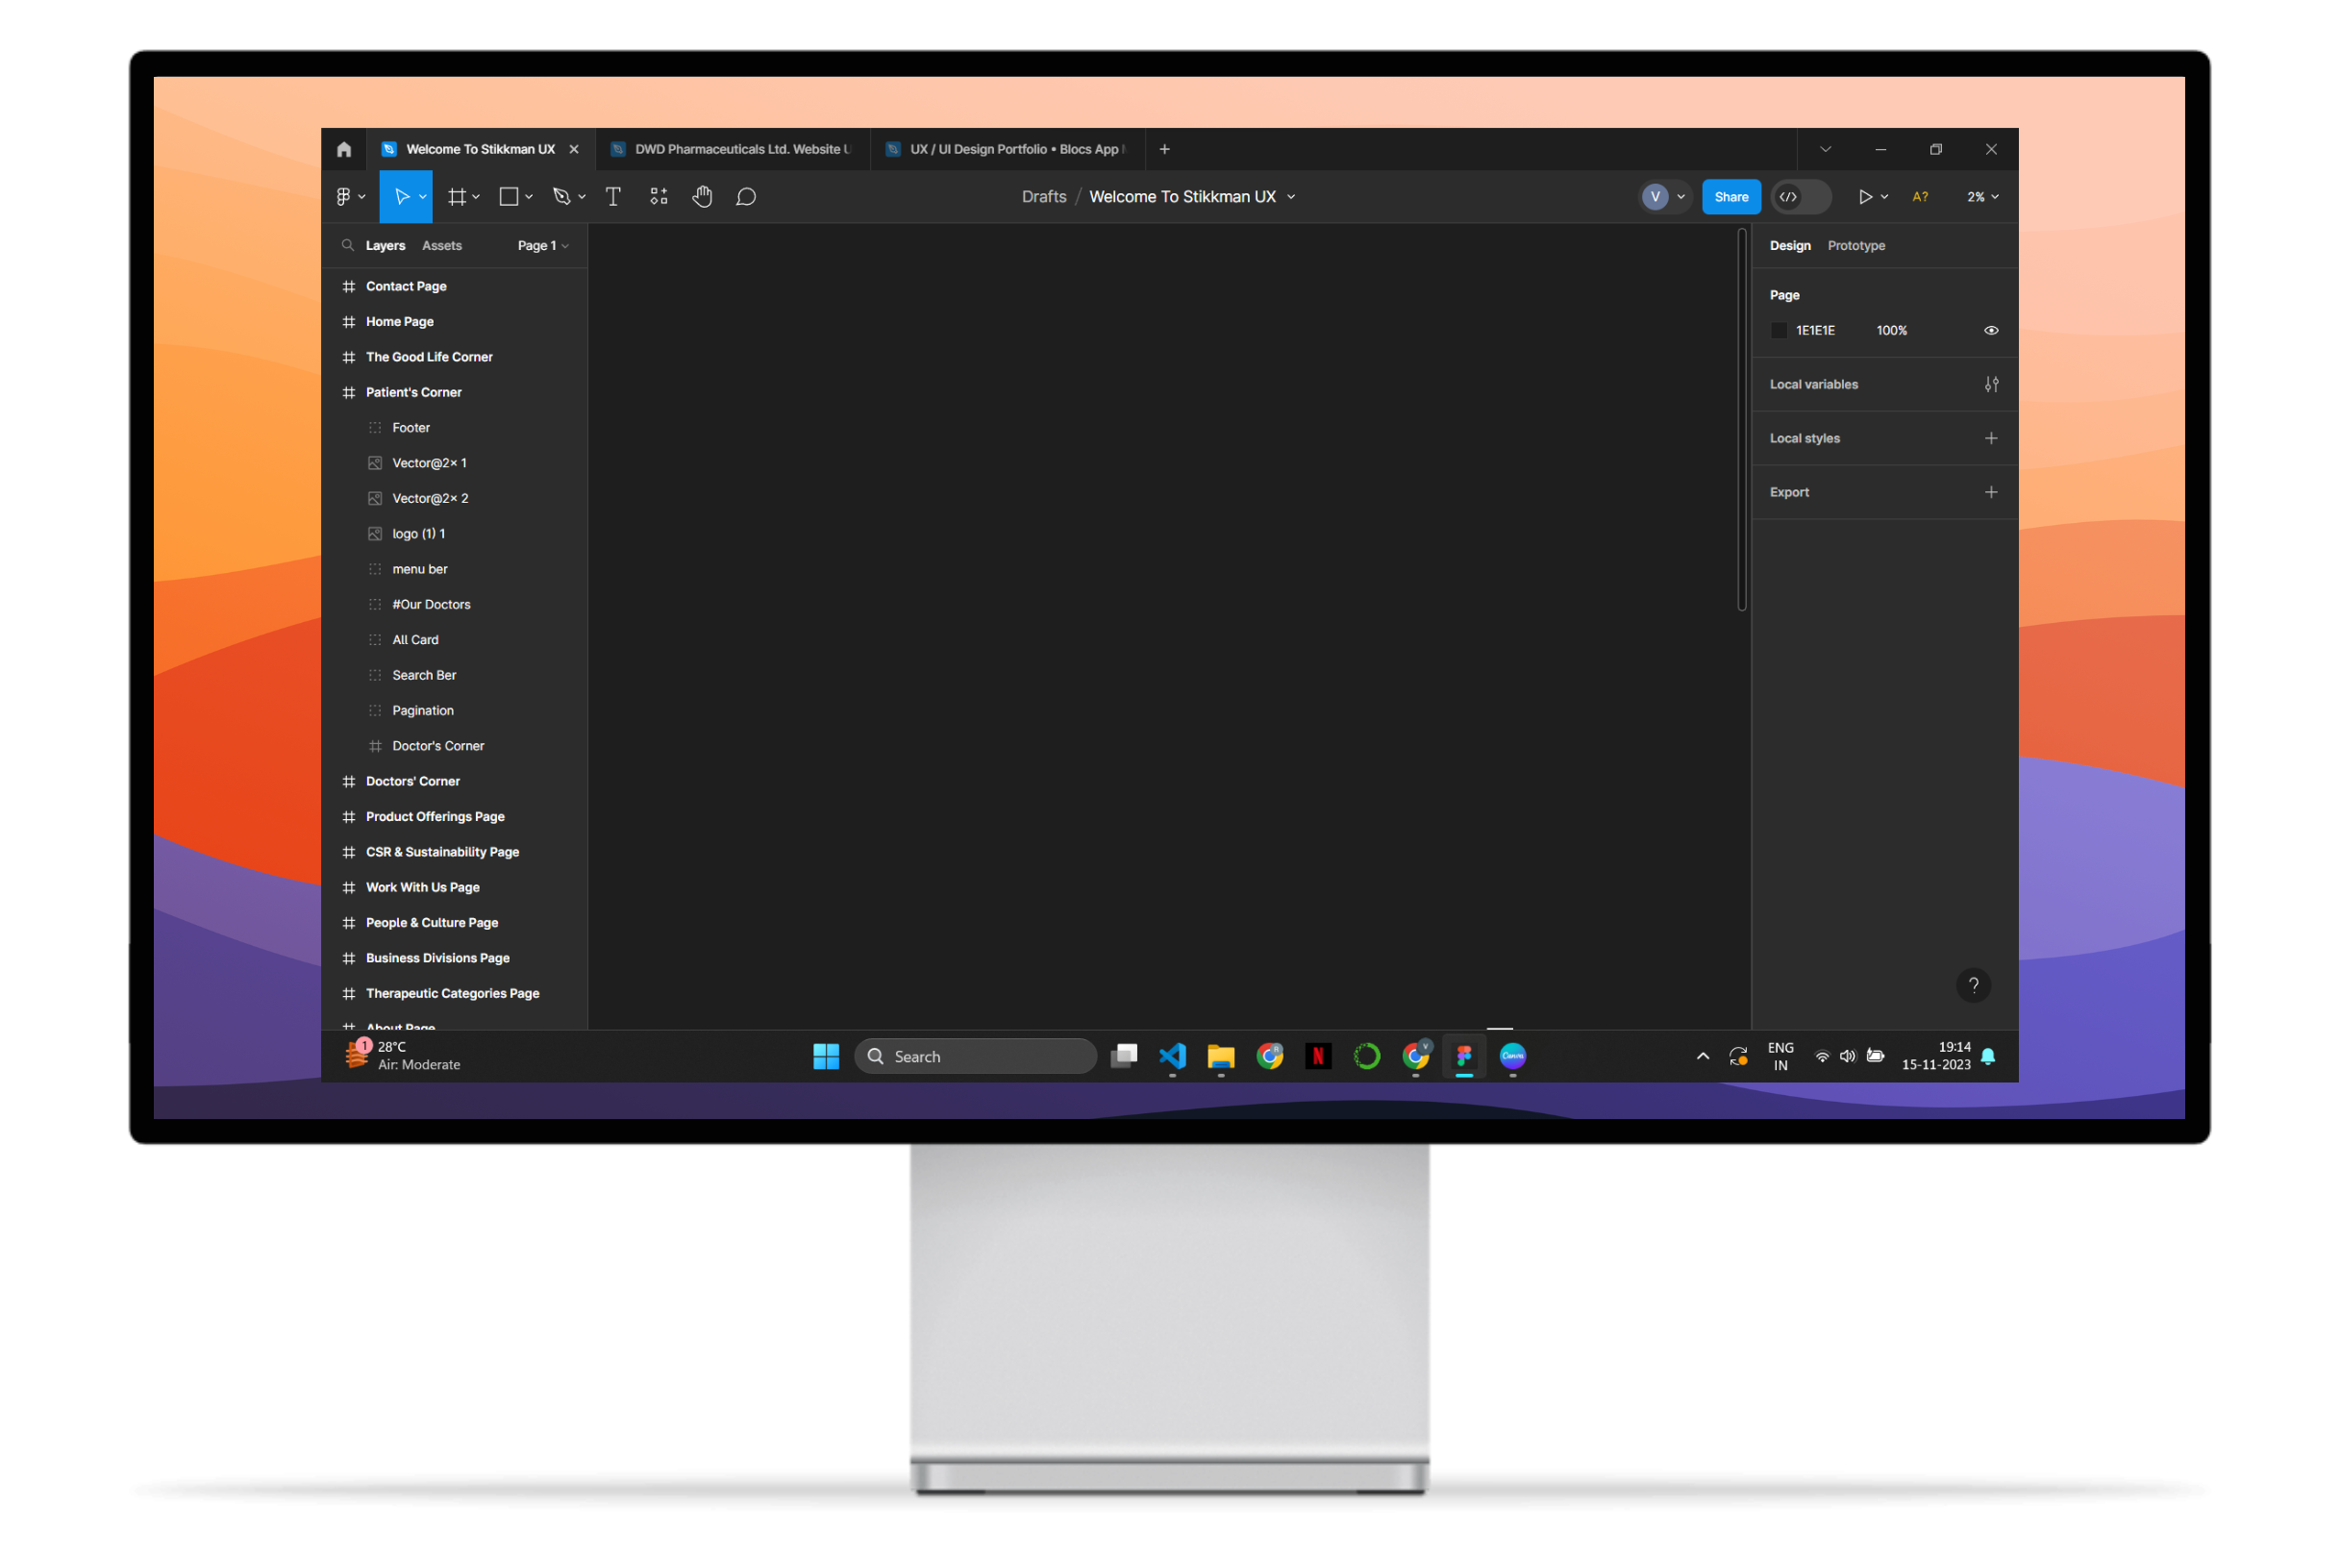Select the Home Page frame layer

[455, 321]
